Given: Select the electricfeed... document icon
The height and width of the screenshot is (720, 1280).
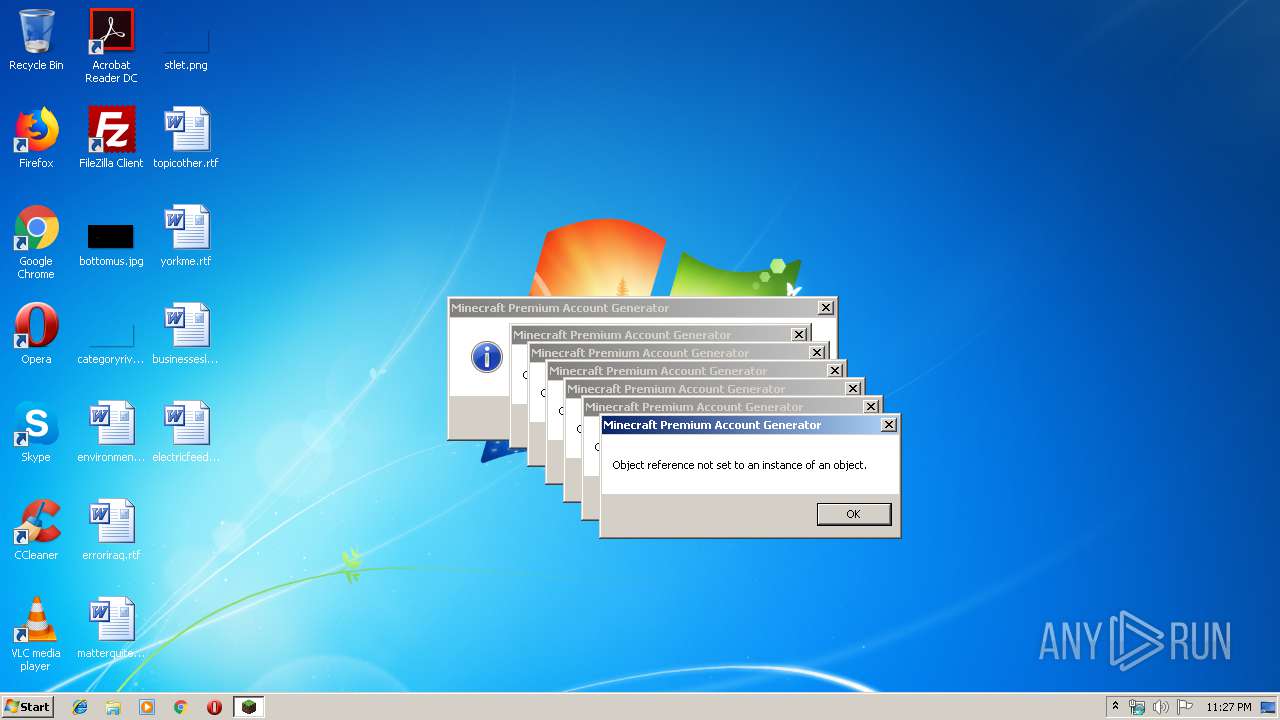Looking at the screenshot, I should coord(186,432).
